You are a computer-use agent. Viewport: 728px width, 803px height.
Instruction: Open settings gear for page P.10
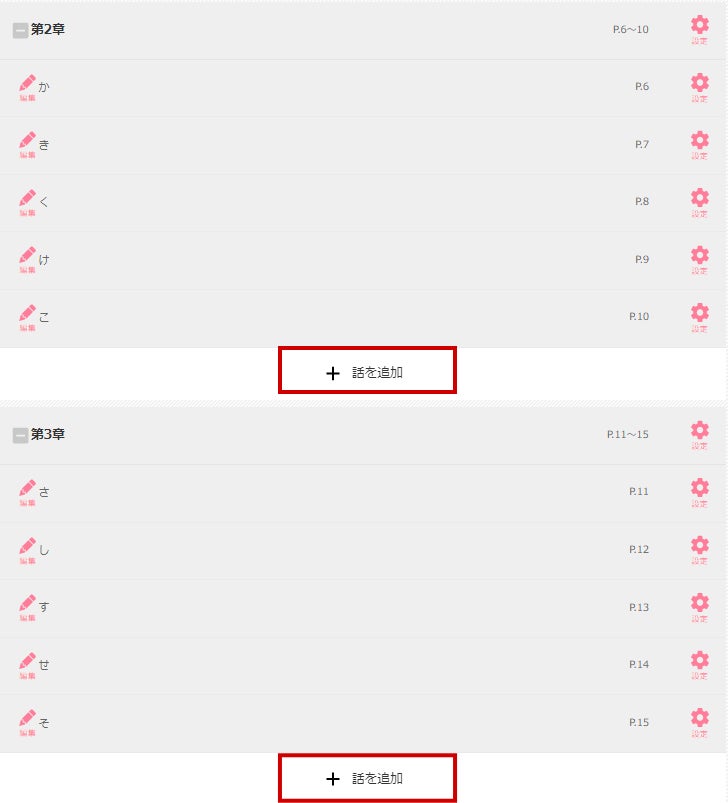pyautogui.click(x=699, y=318)
